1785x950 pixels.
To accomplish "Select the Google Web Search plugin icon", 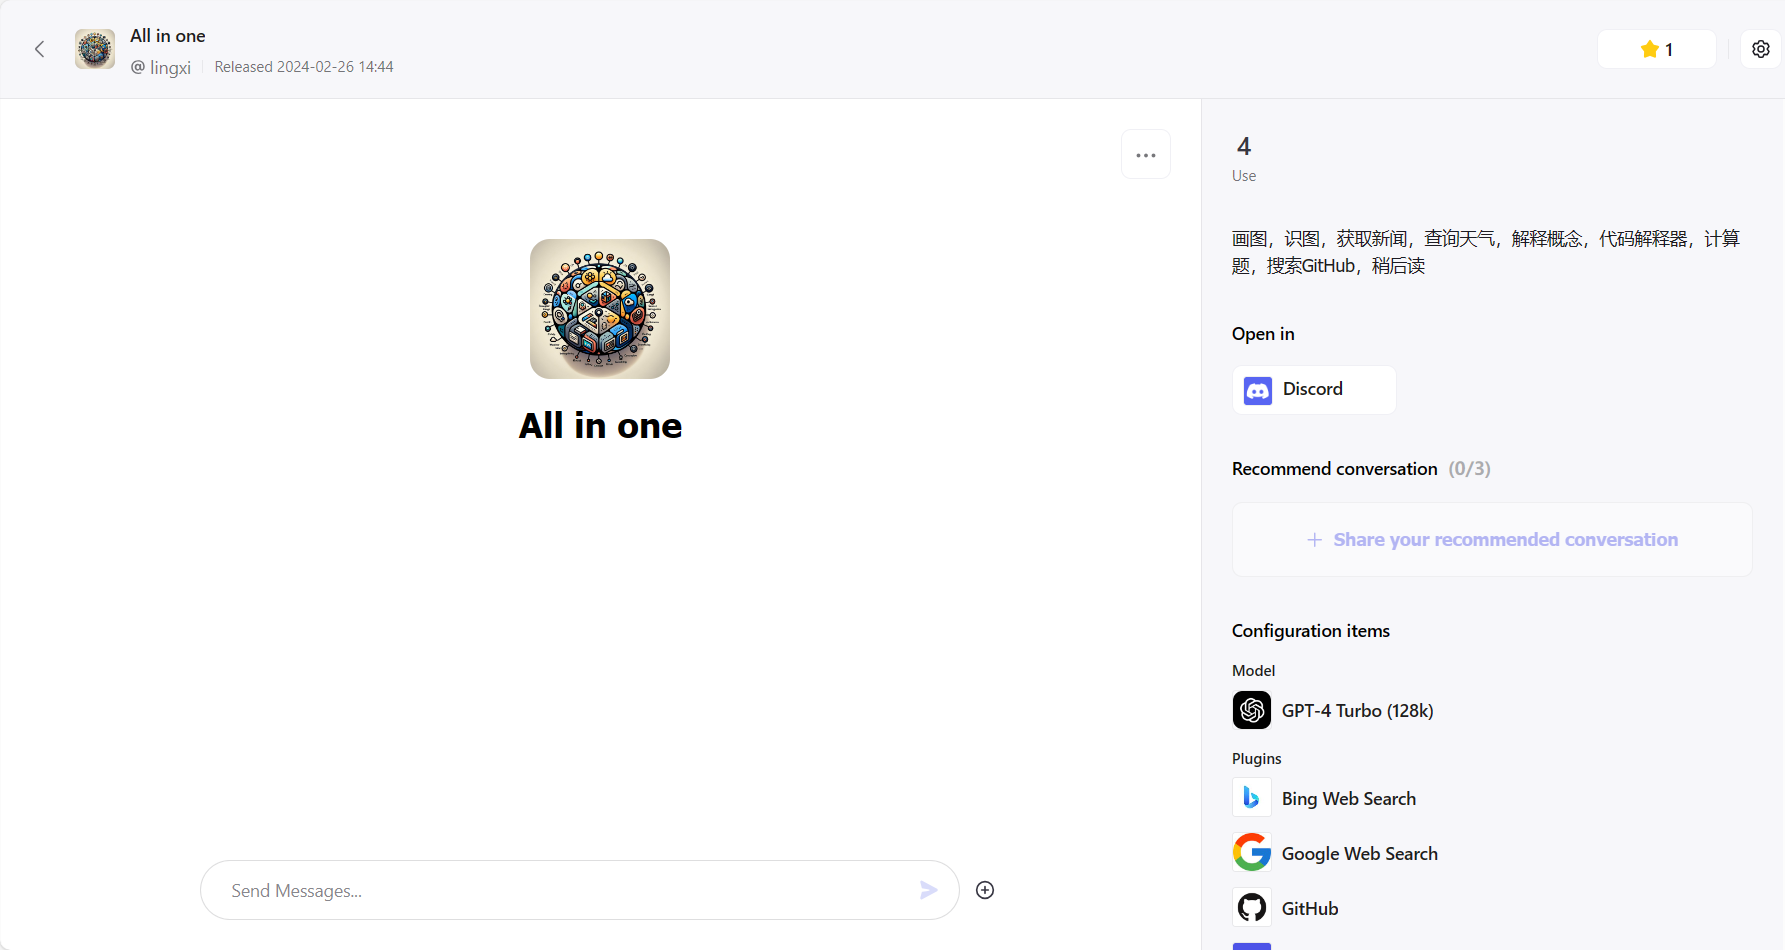I will (x=1252, y=853).
